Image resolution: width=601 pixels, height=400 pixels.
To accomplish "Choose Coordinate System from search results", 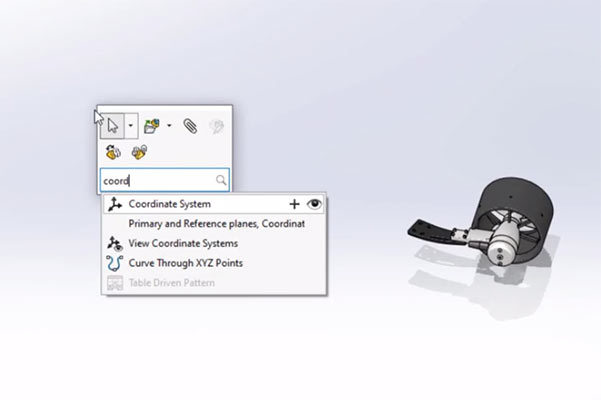I will 170,204.
